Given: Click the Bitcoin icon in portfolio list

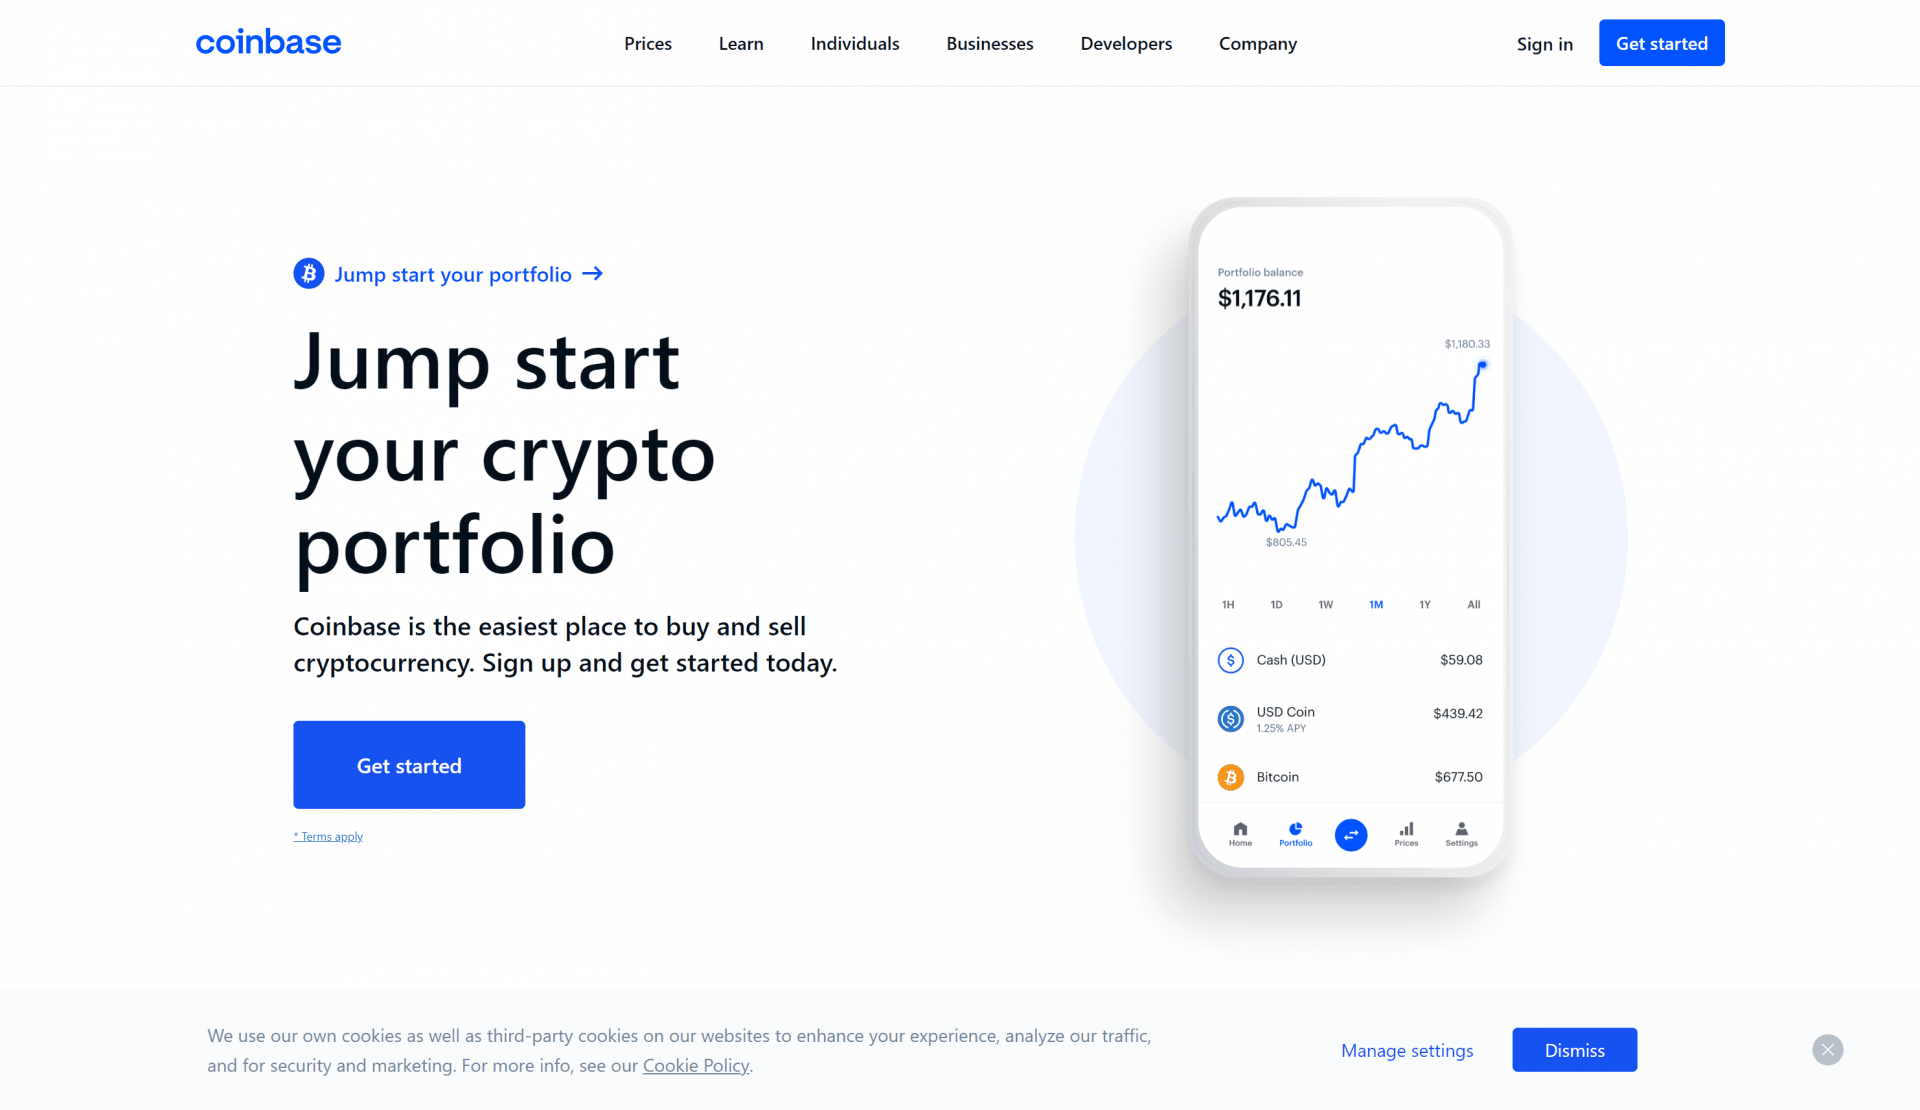Looking at the screenshot, I should click(1230, 777).
